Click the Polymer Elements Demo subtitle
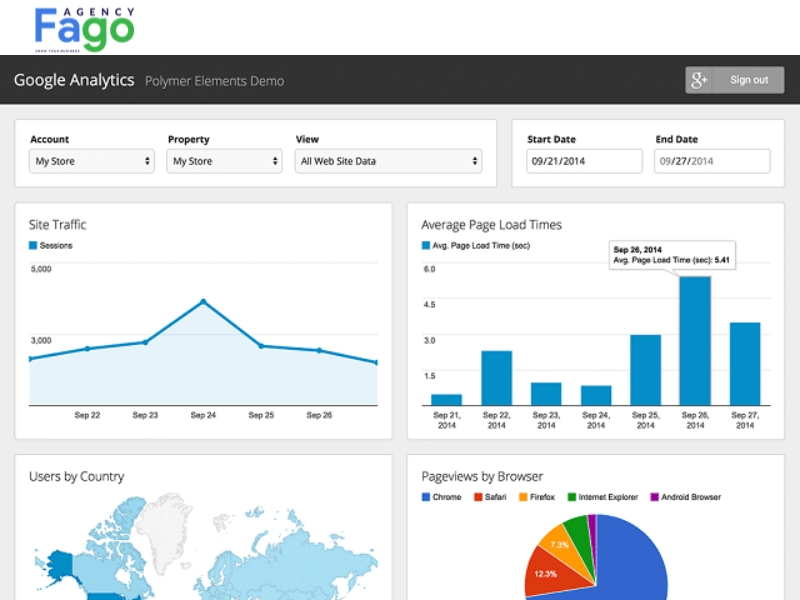Screen dimensions: 800x600 214,81
